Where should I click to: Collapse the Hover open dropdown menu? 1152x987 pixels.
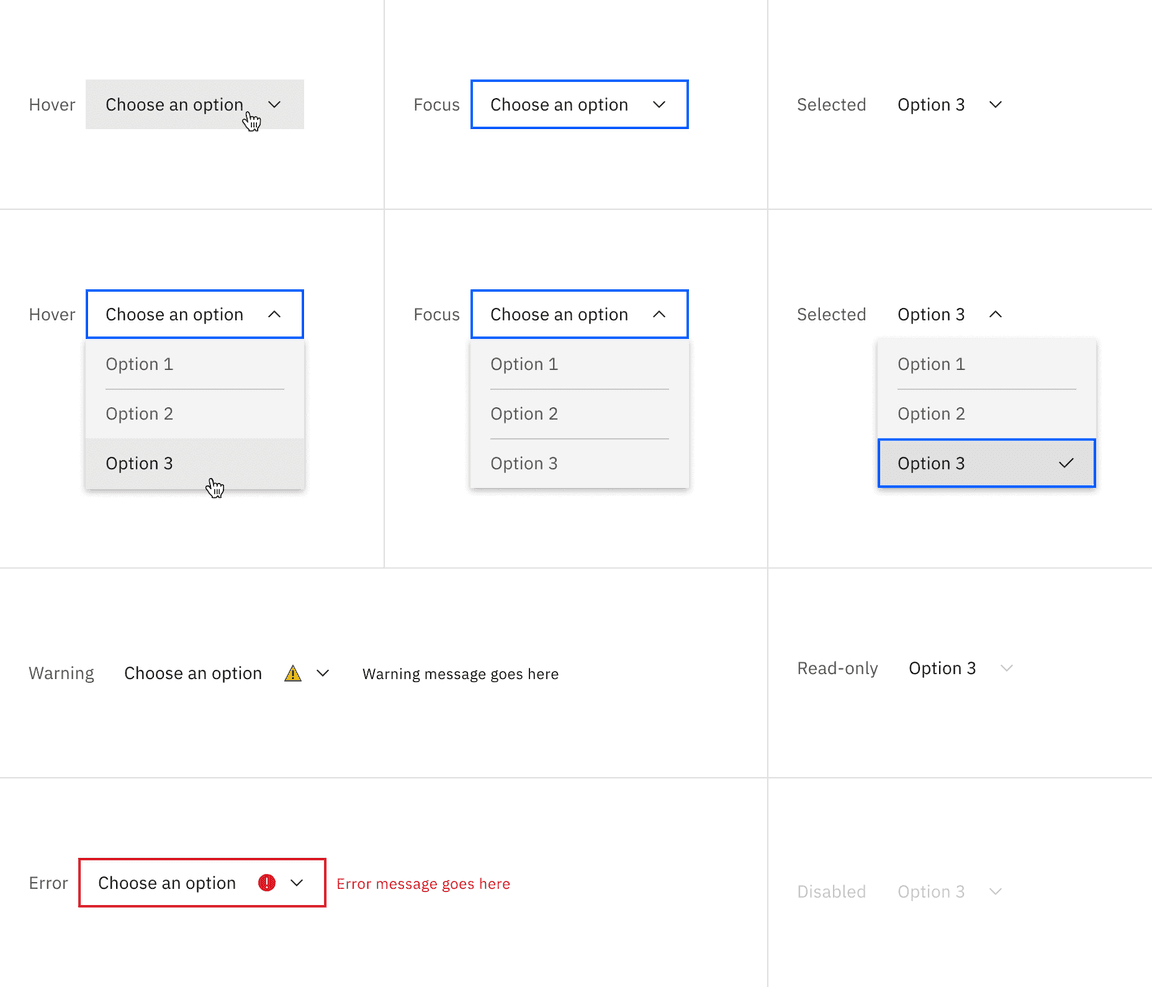(273, 313)
